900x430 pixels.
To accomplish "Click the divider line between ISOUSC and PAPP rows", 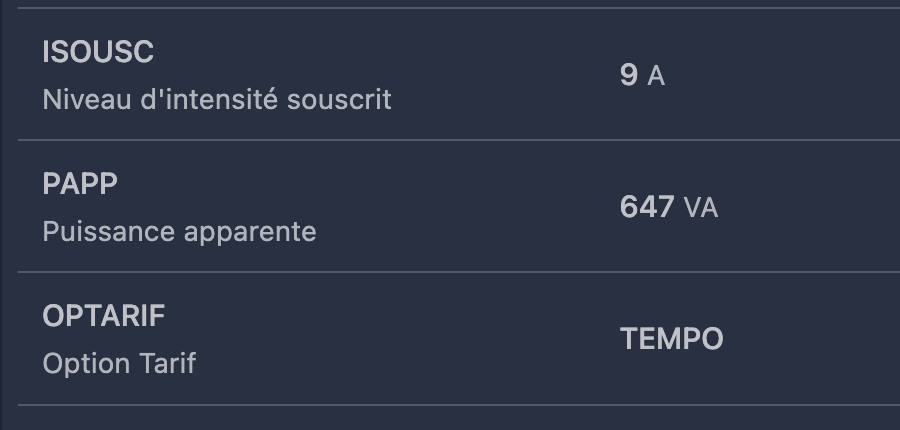I will pyautogui.click(x=459, y=140).
